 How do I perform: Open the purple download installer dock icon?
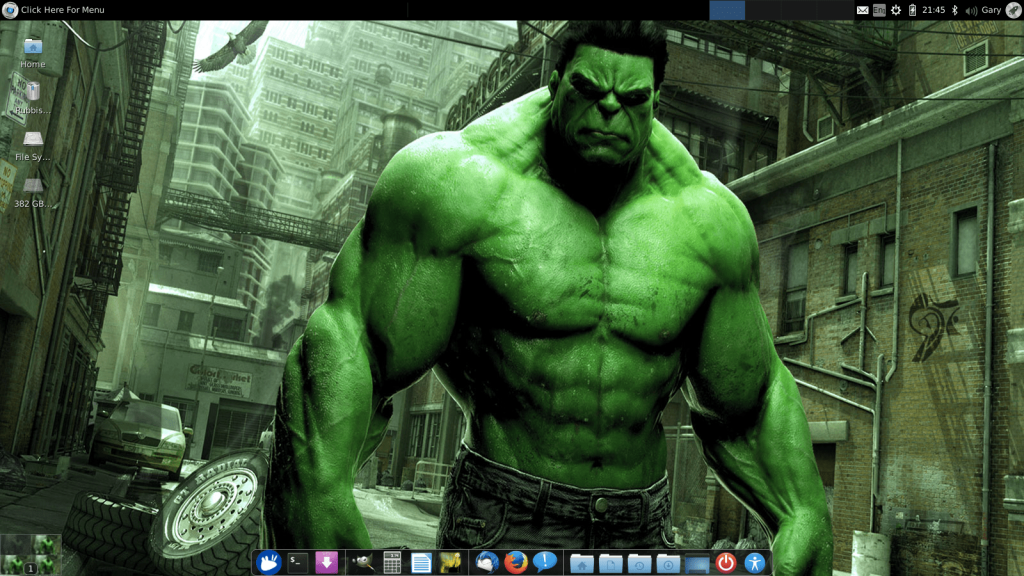[x=327, y=562]
